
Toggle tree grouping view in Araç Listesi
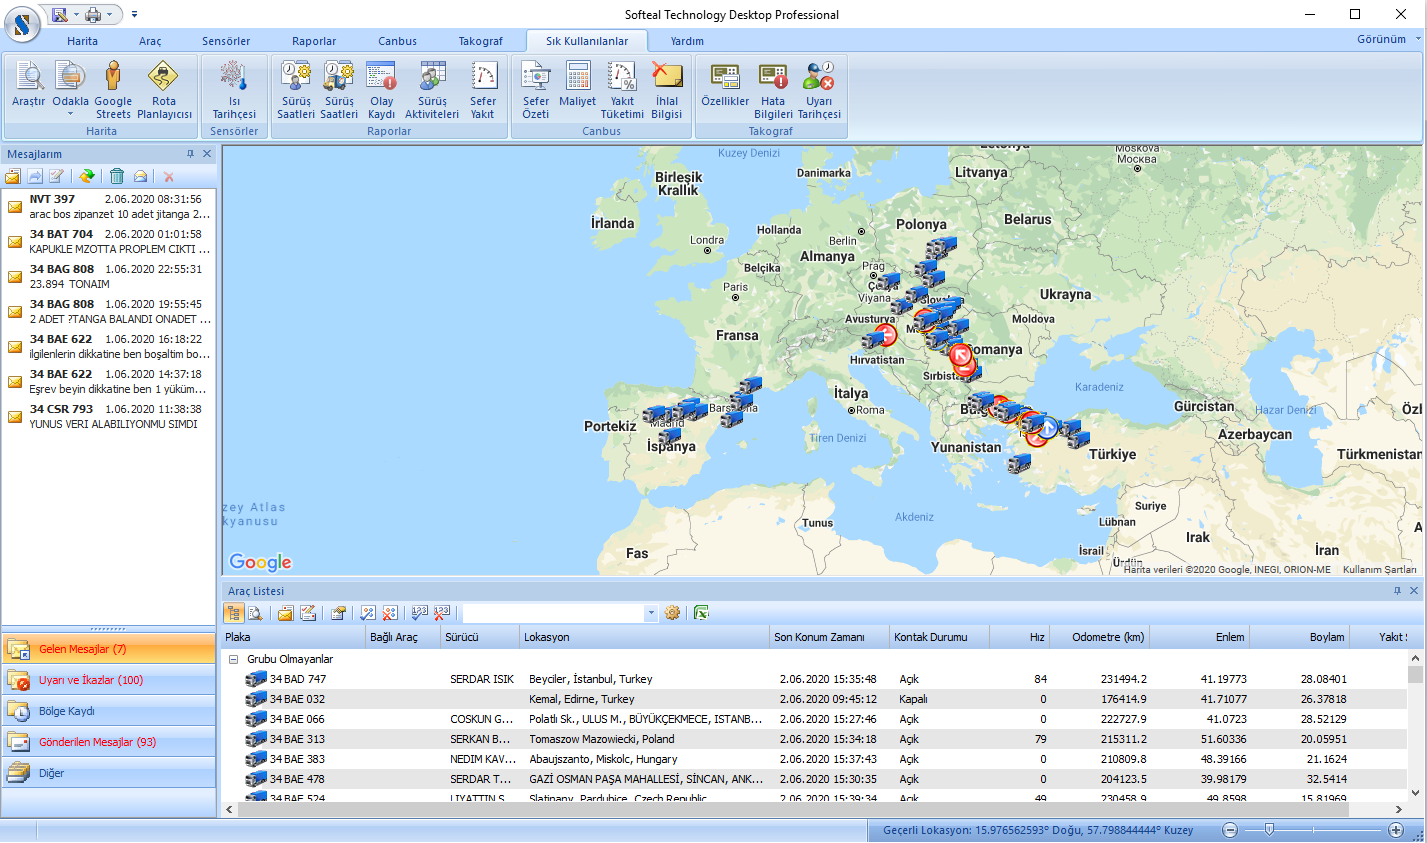(233, 613)
